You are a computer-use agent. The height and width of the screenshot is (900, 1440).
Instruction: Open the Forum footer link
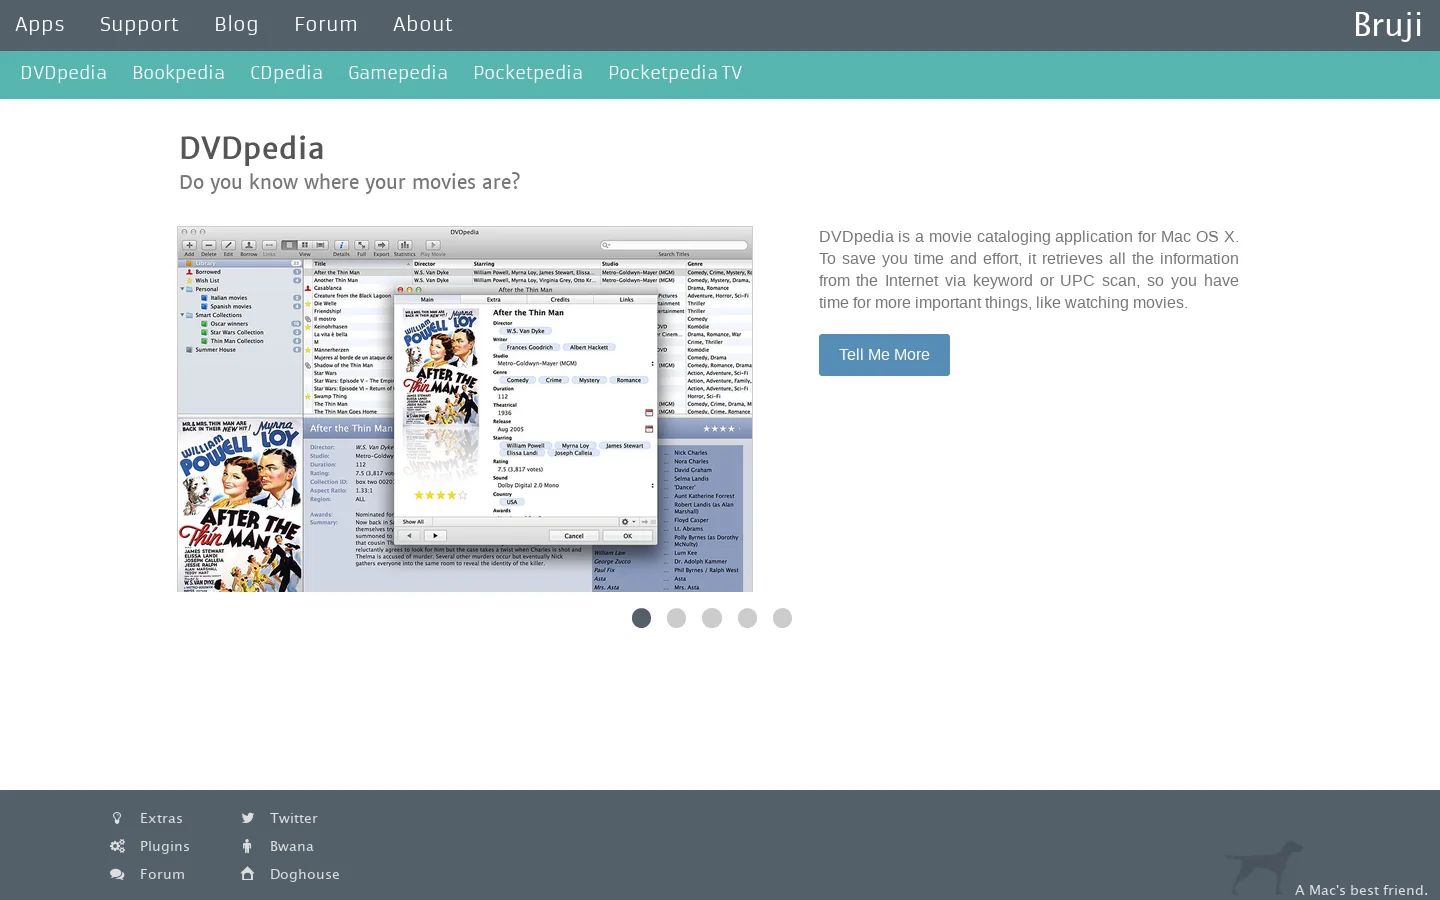(x=162, y=874)
